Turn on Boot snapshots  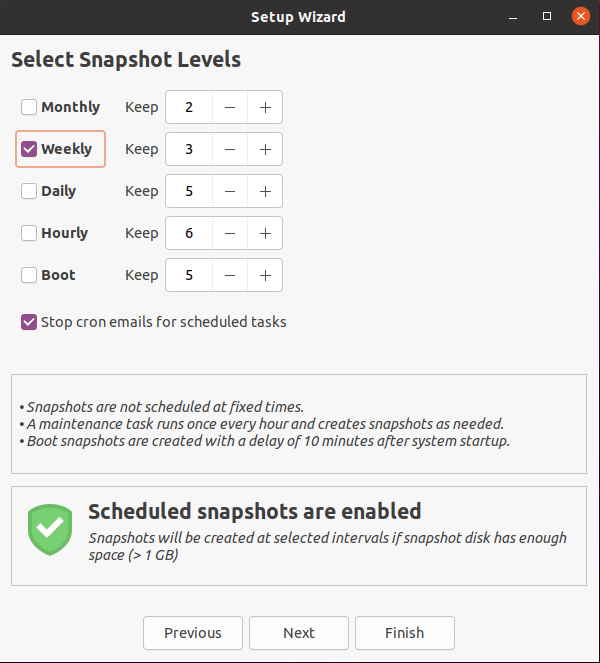point(29,275)
